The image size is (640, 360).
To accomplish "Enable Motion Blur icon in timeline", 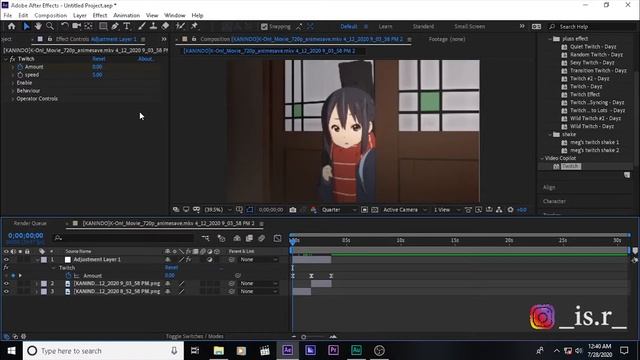I will pyautogui.click(x=262, y=238).
